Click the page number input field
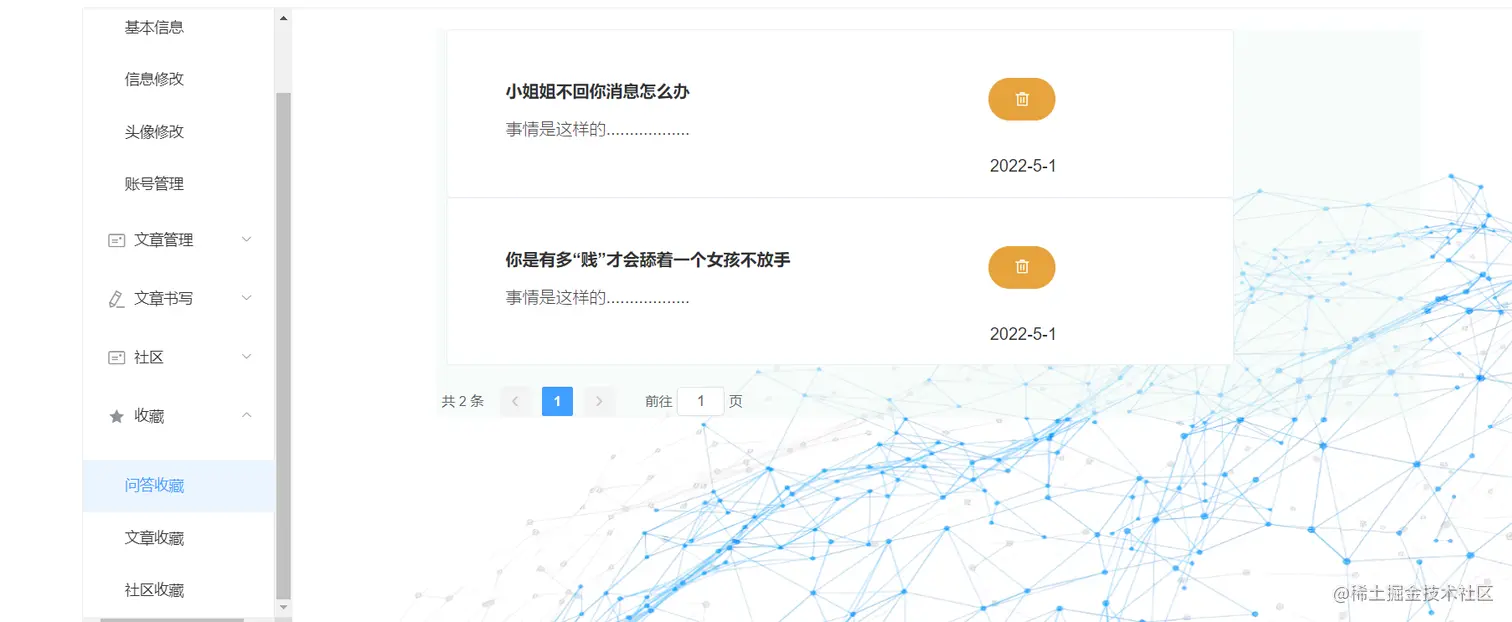1512x622 pixels. (x=701, y=400)
